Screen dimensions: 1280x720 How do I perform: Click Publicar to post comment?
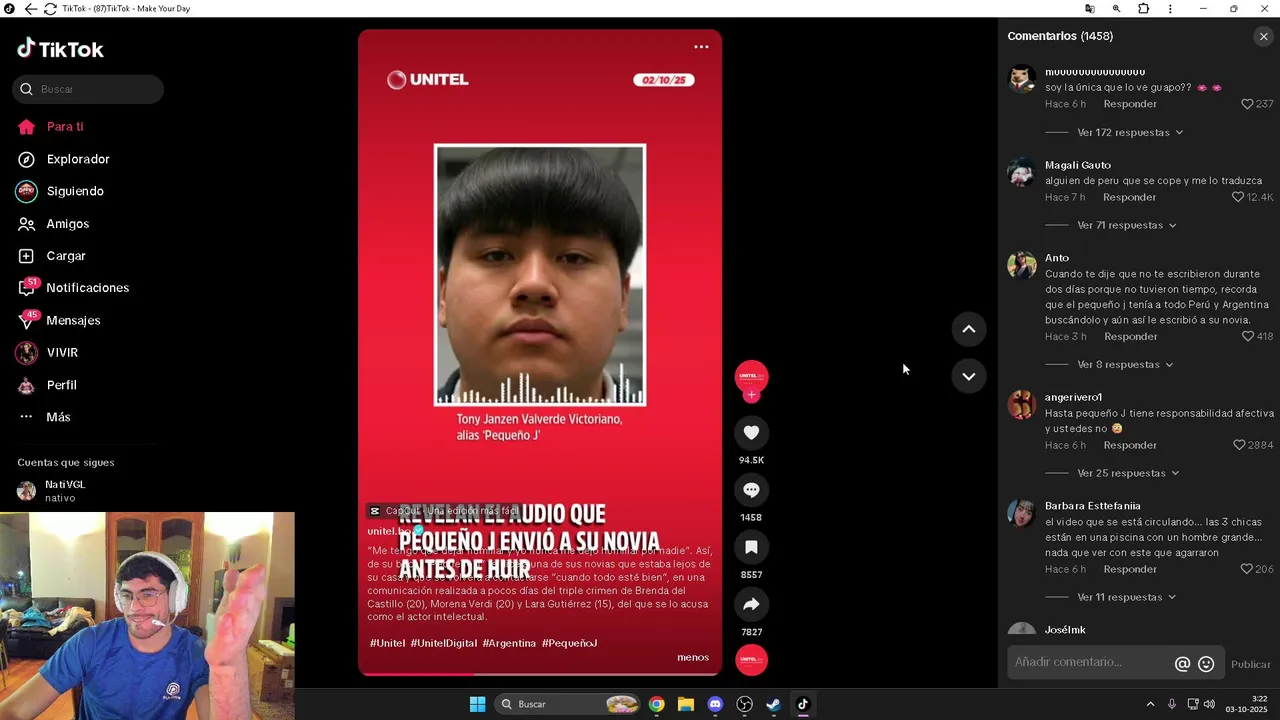tap(1250, 664)
